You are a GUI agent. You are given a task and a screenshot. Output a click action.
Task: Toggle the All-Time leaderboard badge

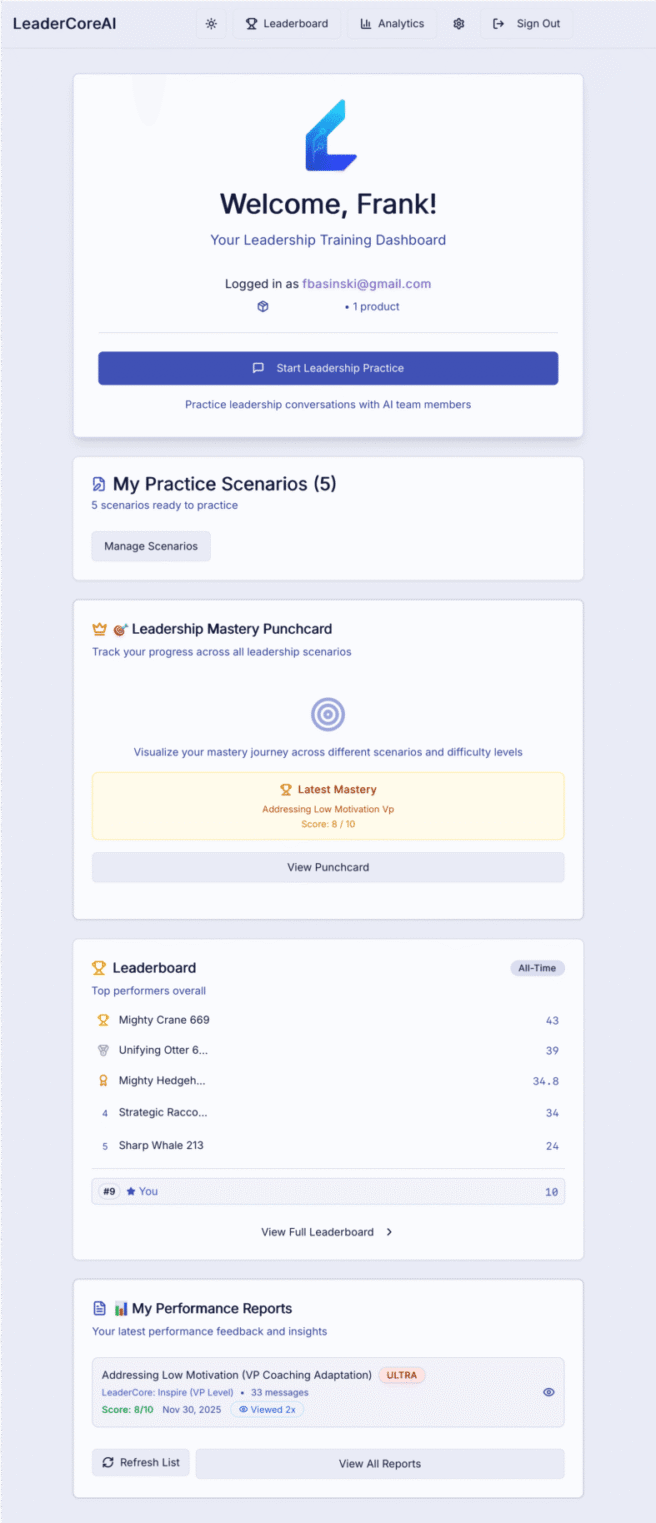click(537, 968)
